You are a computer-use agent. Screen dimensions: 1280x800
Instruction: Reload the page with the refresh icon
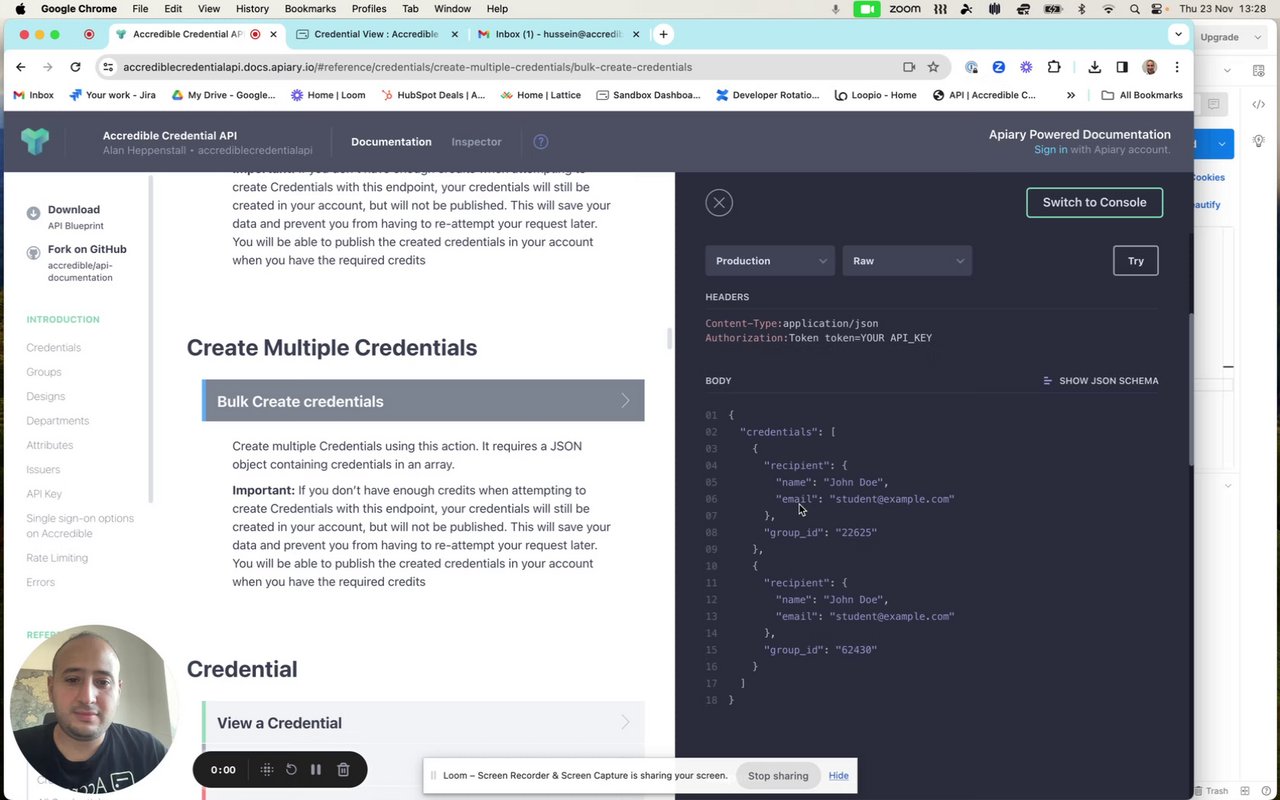coord(75,67)
